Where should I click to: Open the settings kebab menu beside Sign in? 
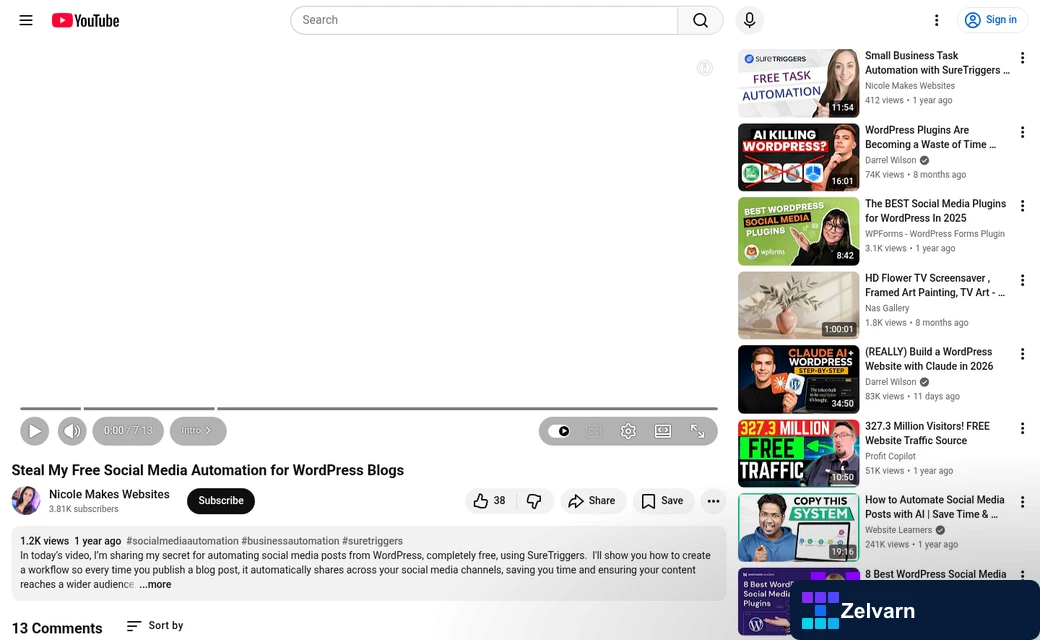[x=937, y=20]
